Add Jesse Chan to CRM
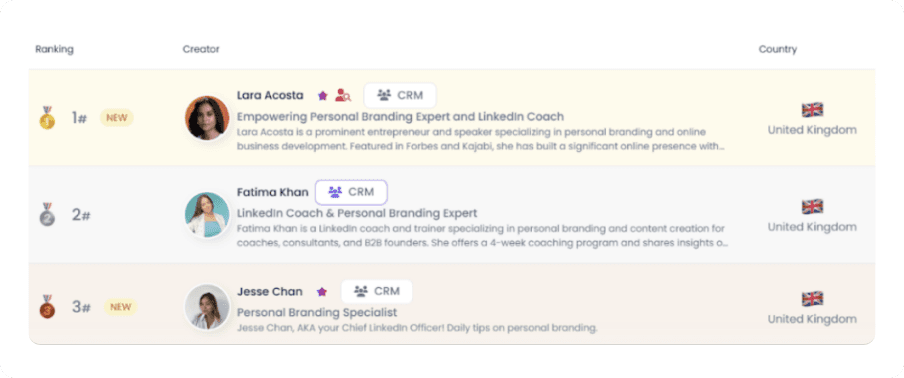Image resolution: width=904 pixels, height=378 pixels. tap(376, 291)
